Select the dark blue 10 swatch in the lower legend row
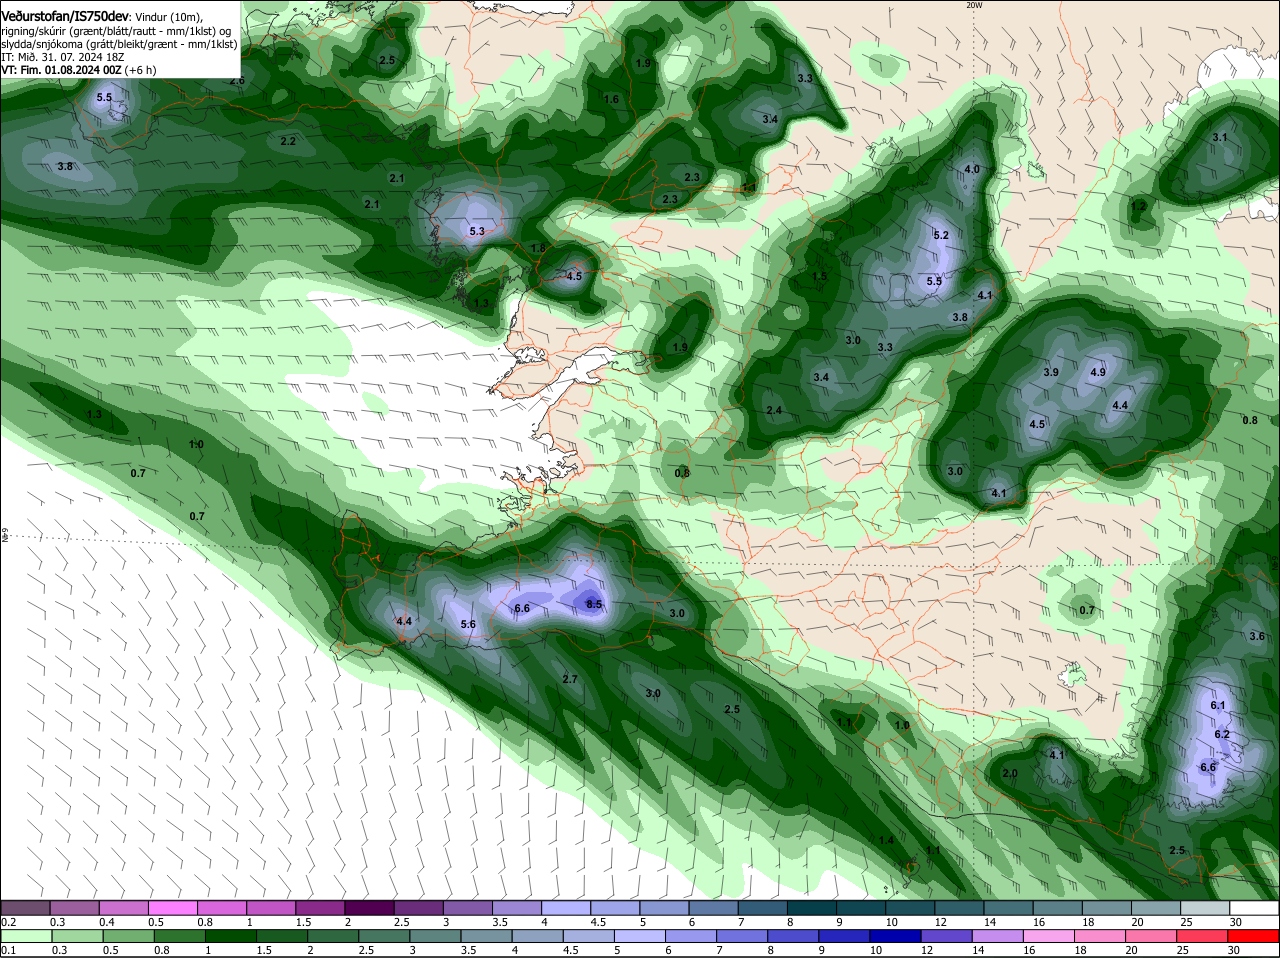This screenshot has width=1280, height=958. point(895,936)
